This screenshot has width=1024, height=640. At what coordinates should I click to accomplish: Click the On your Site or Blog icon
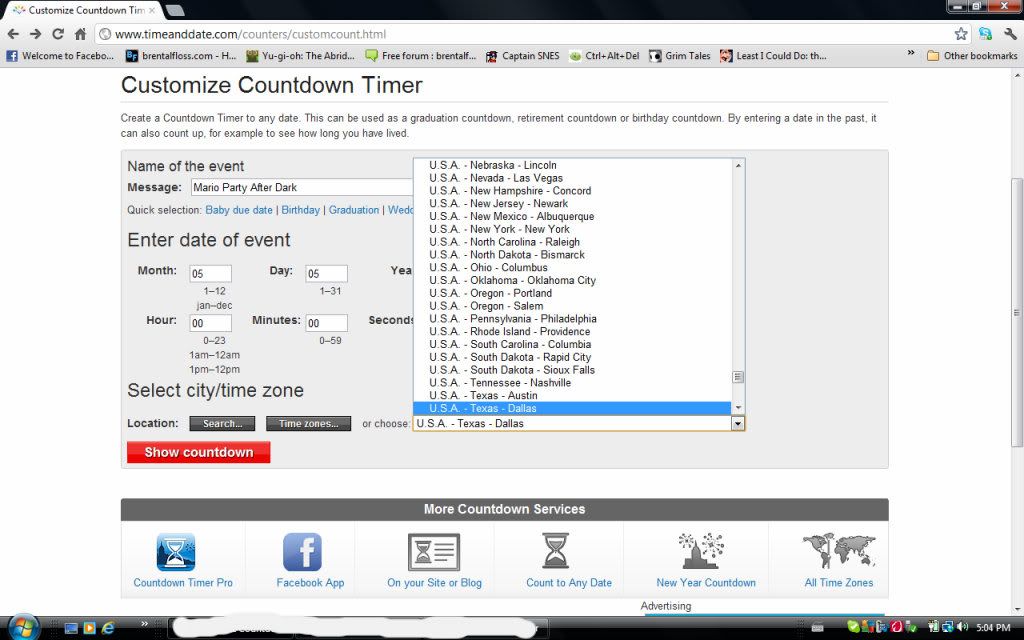[434, 552]
